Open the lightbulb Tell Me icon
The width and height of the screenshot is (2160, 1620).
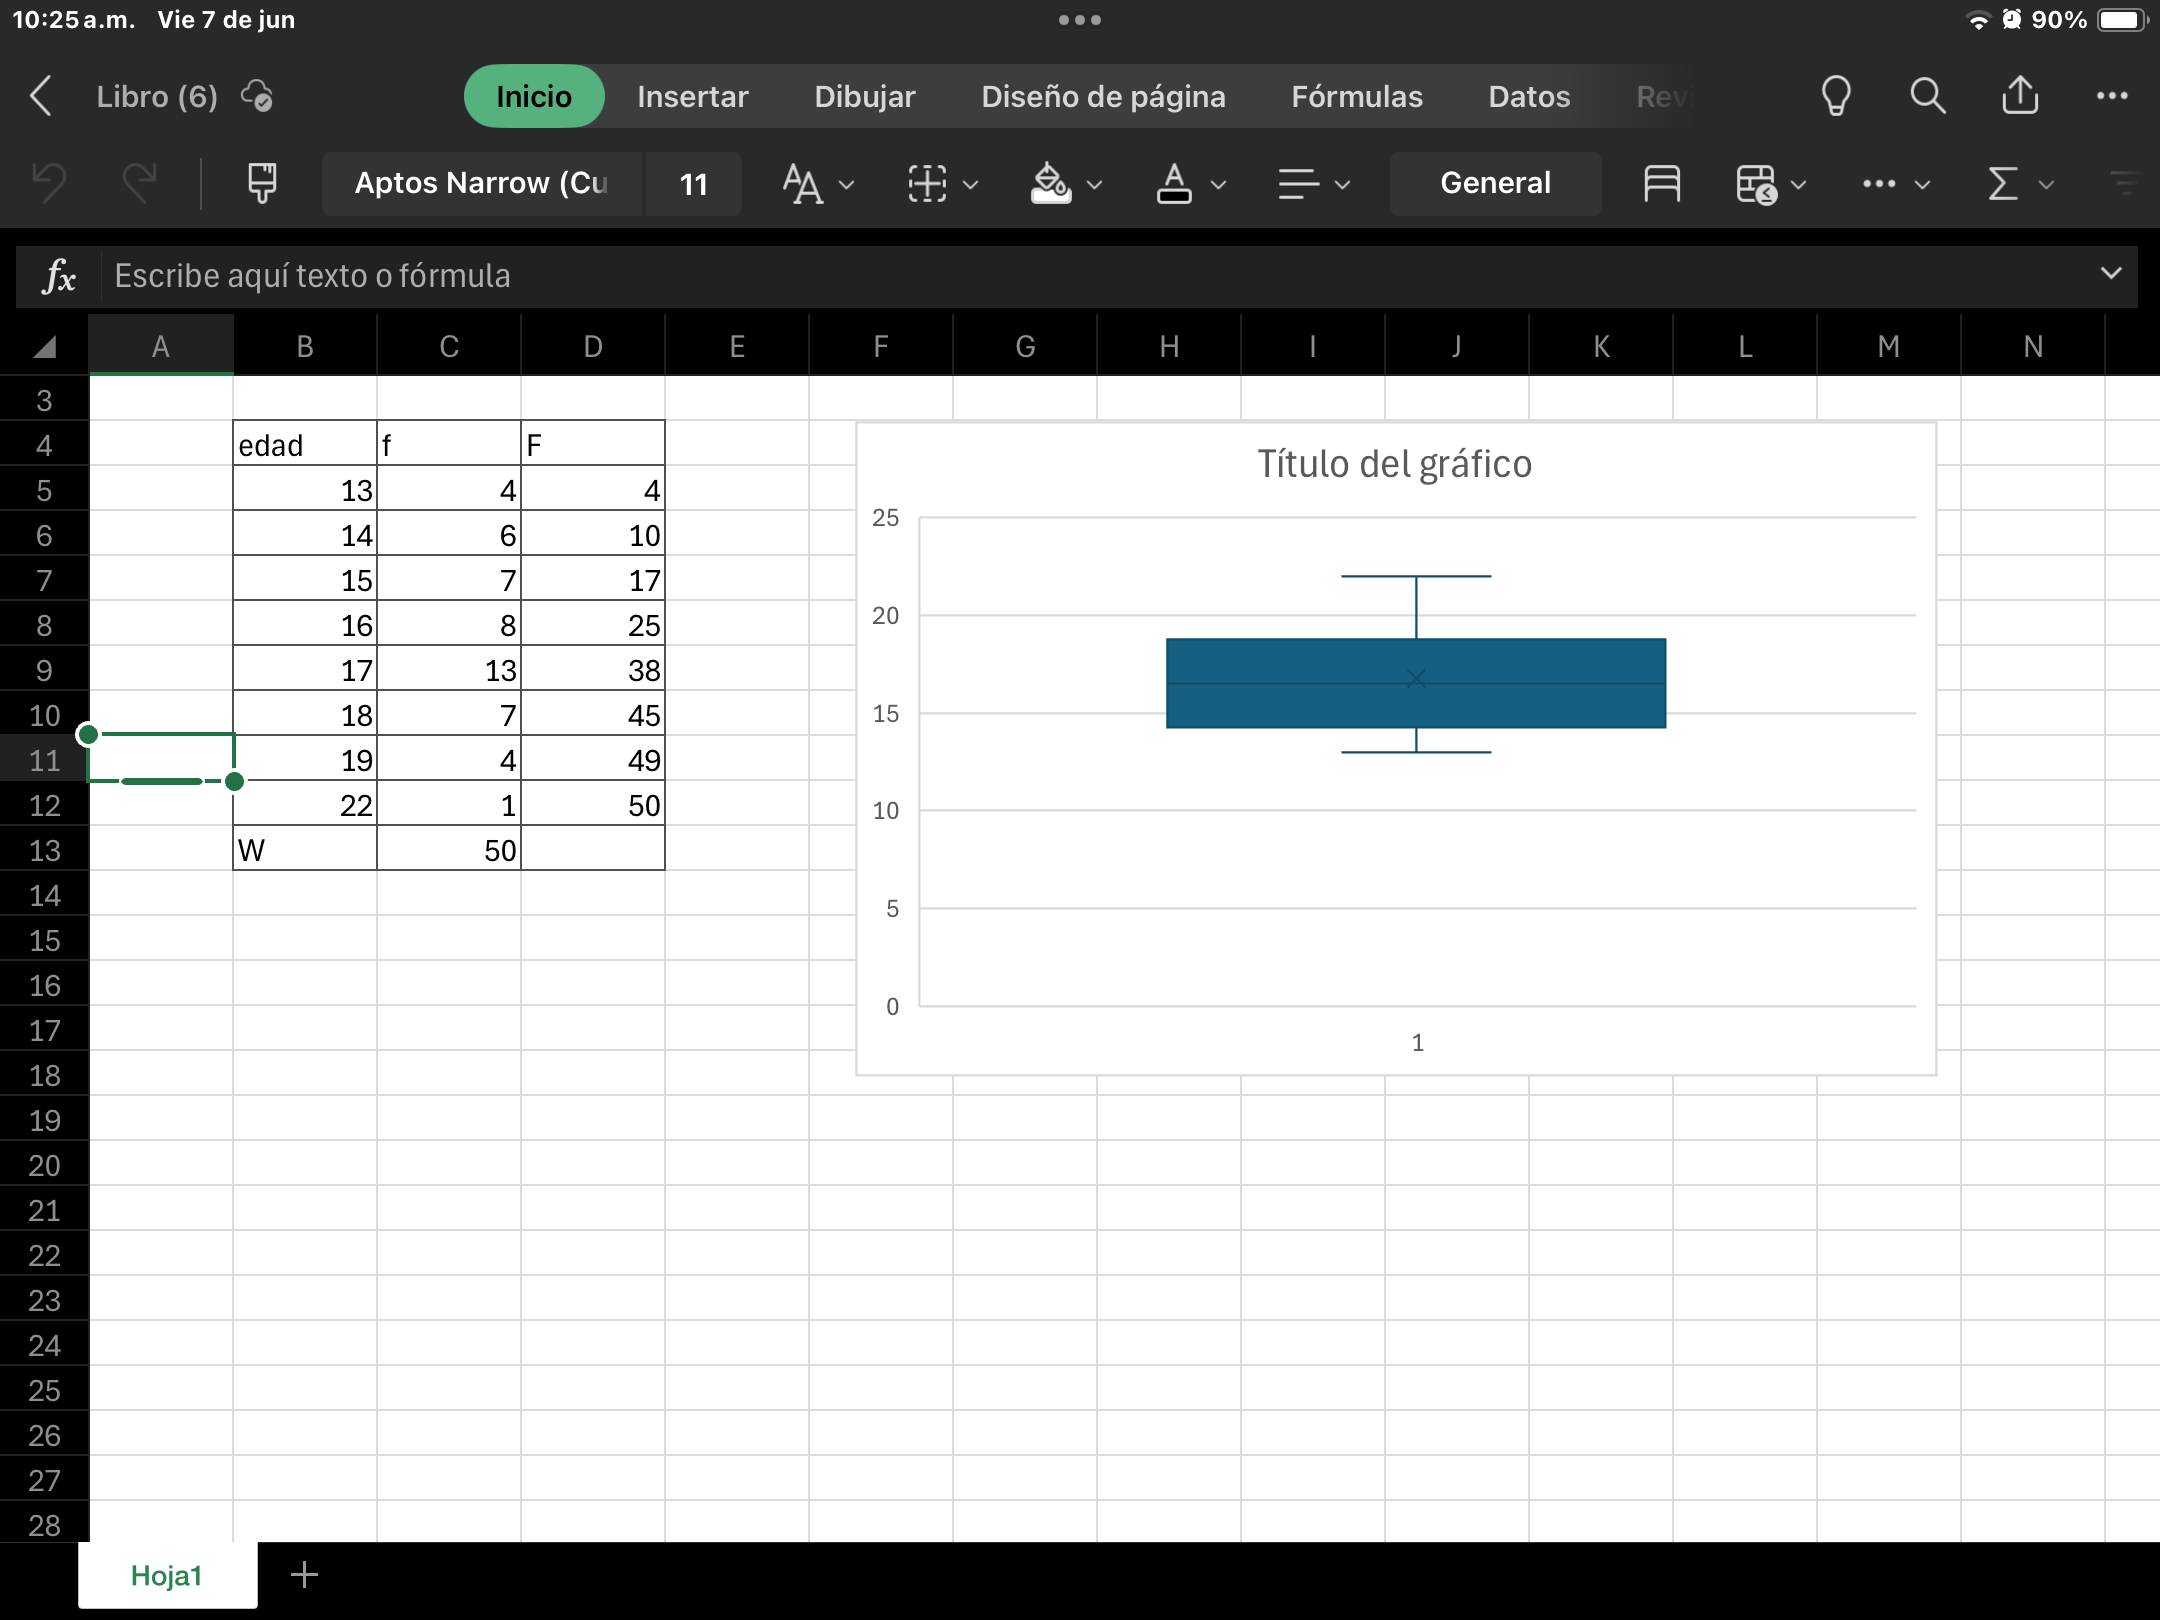1836,96
